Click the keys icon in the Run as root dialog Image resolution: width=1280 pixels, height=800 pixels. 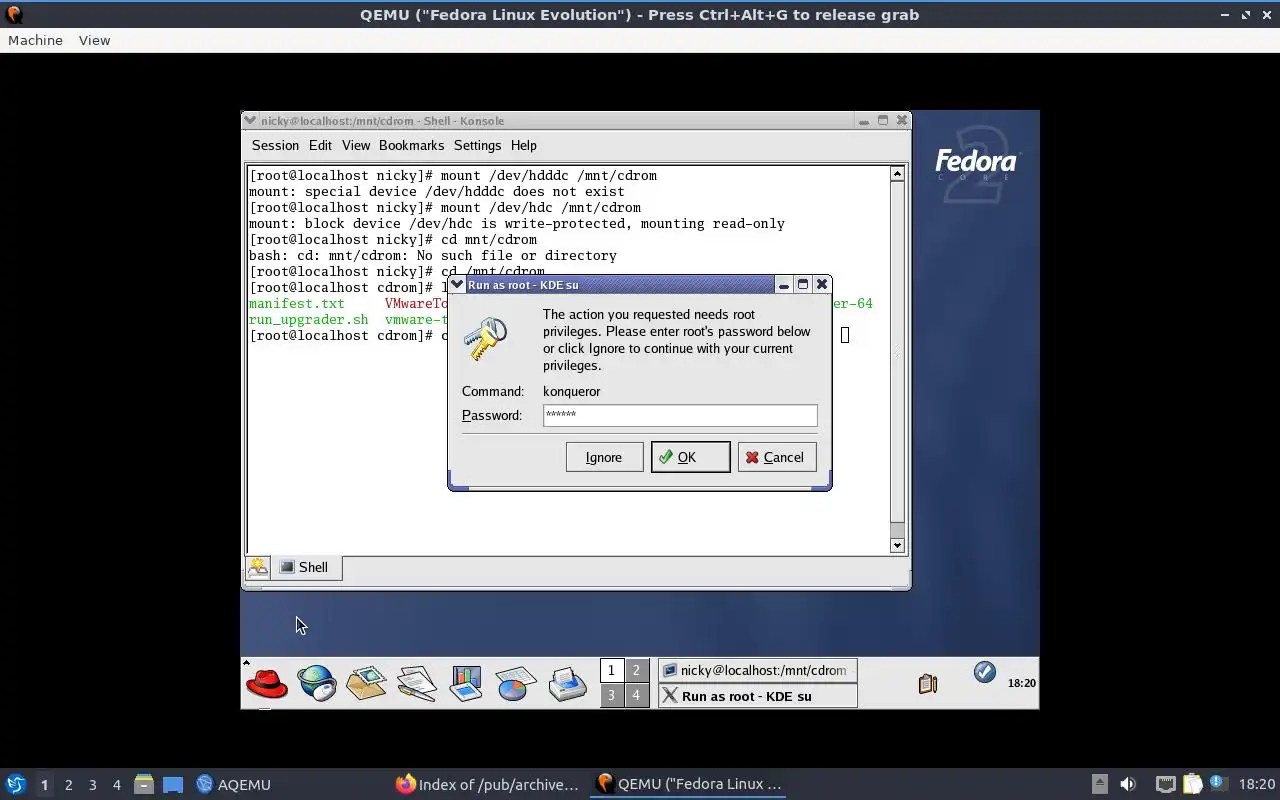(486, 340)
